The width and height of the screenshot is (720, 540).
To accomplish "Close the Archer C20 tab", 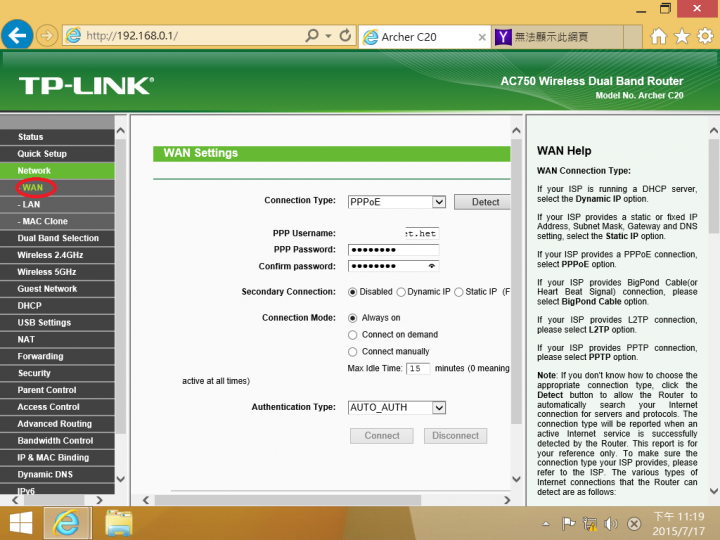I will tap(482, 37).
